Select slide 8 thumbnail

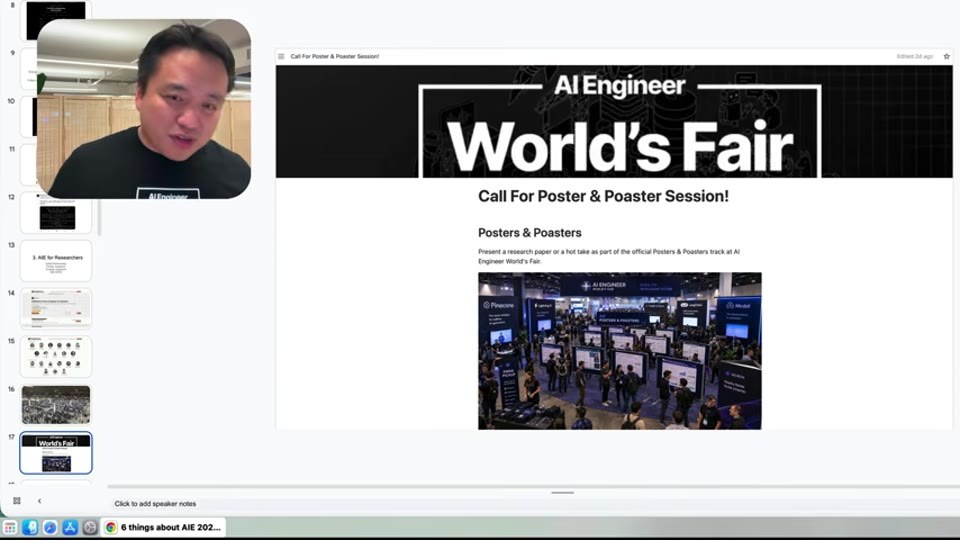(x=56, y=10)
